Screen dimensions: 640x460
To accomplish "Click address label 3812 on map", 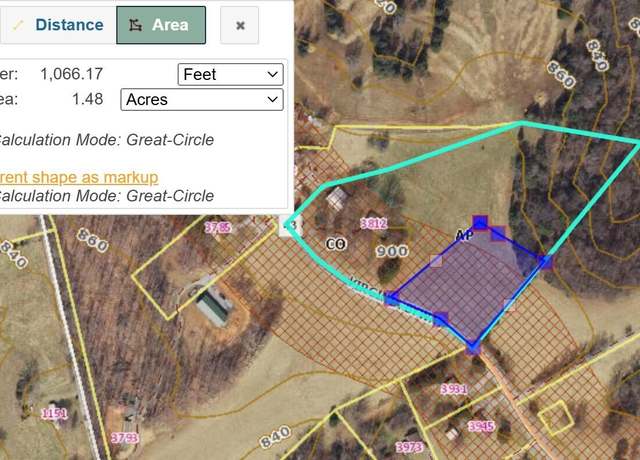I will 373,223.
